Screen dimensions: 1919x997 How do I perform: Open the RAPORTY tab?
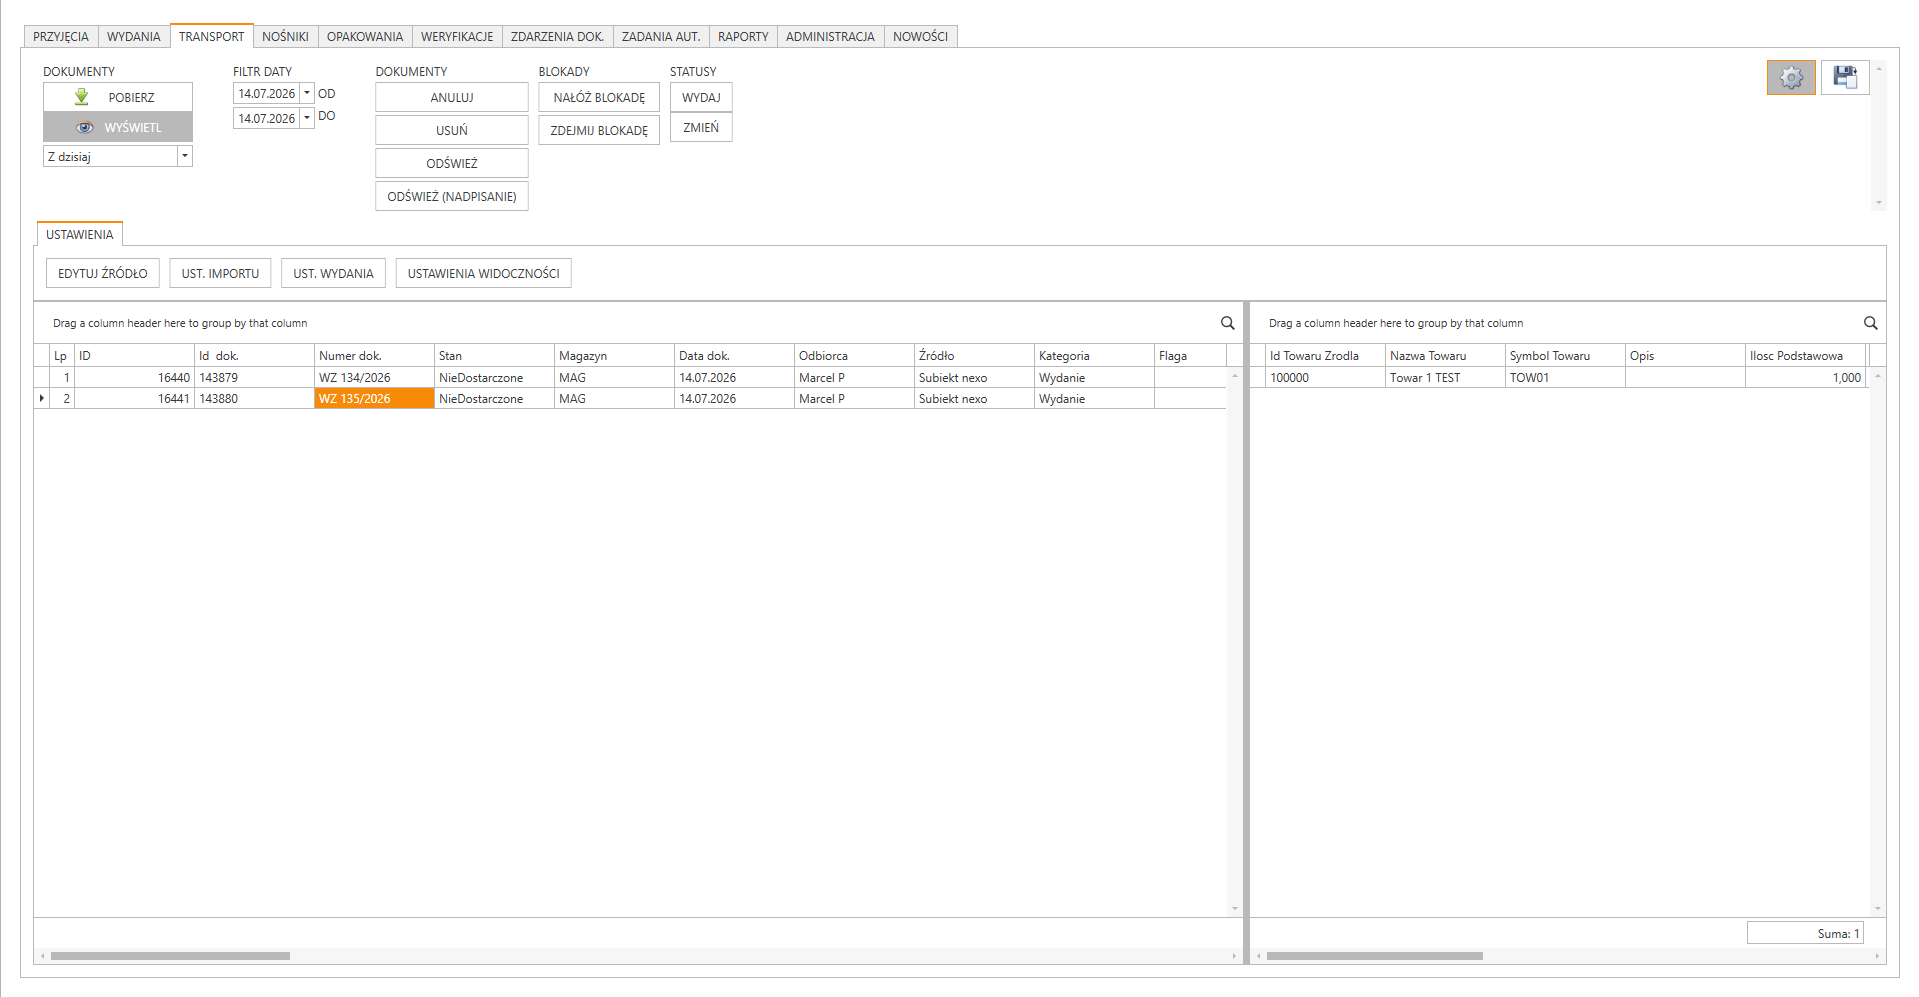pyautogui.click(x=743, y=36)
